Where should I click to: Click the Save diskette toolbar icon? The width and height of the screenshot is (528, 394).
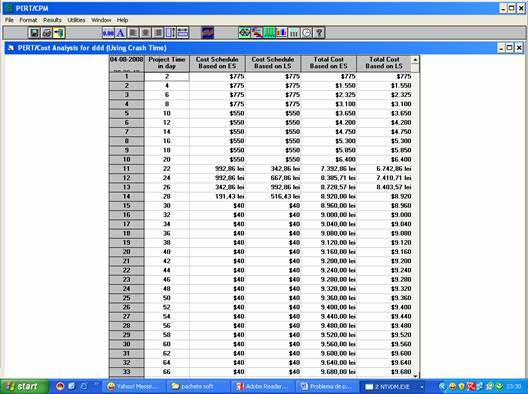click(34, 33)
